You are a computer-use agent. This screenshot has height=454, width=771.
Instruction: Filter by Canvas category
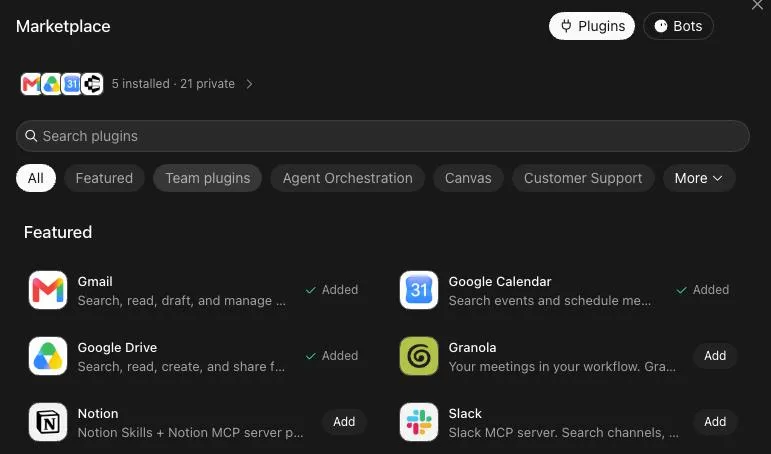click(x=468, y=178)
